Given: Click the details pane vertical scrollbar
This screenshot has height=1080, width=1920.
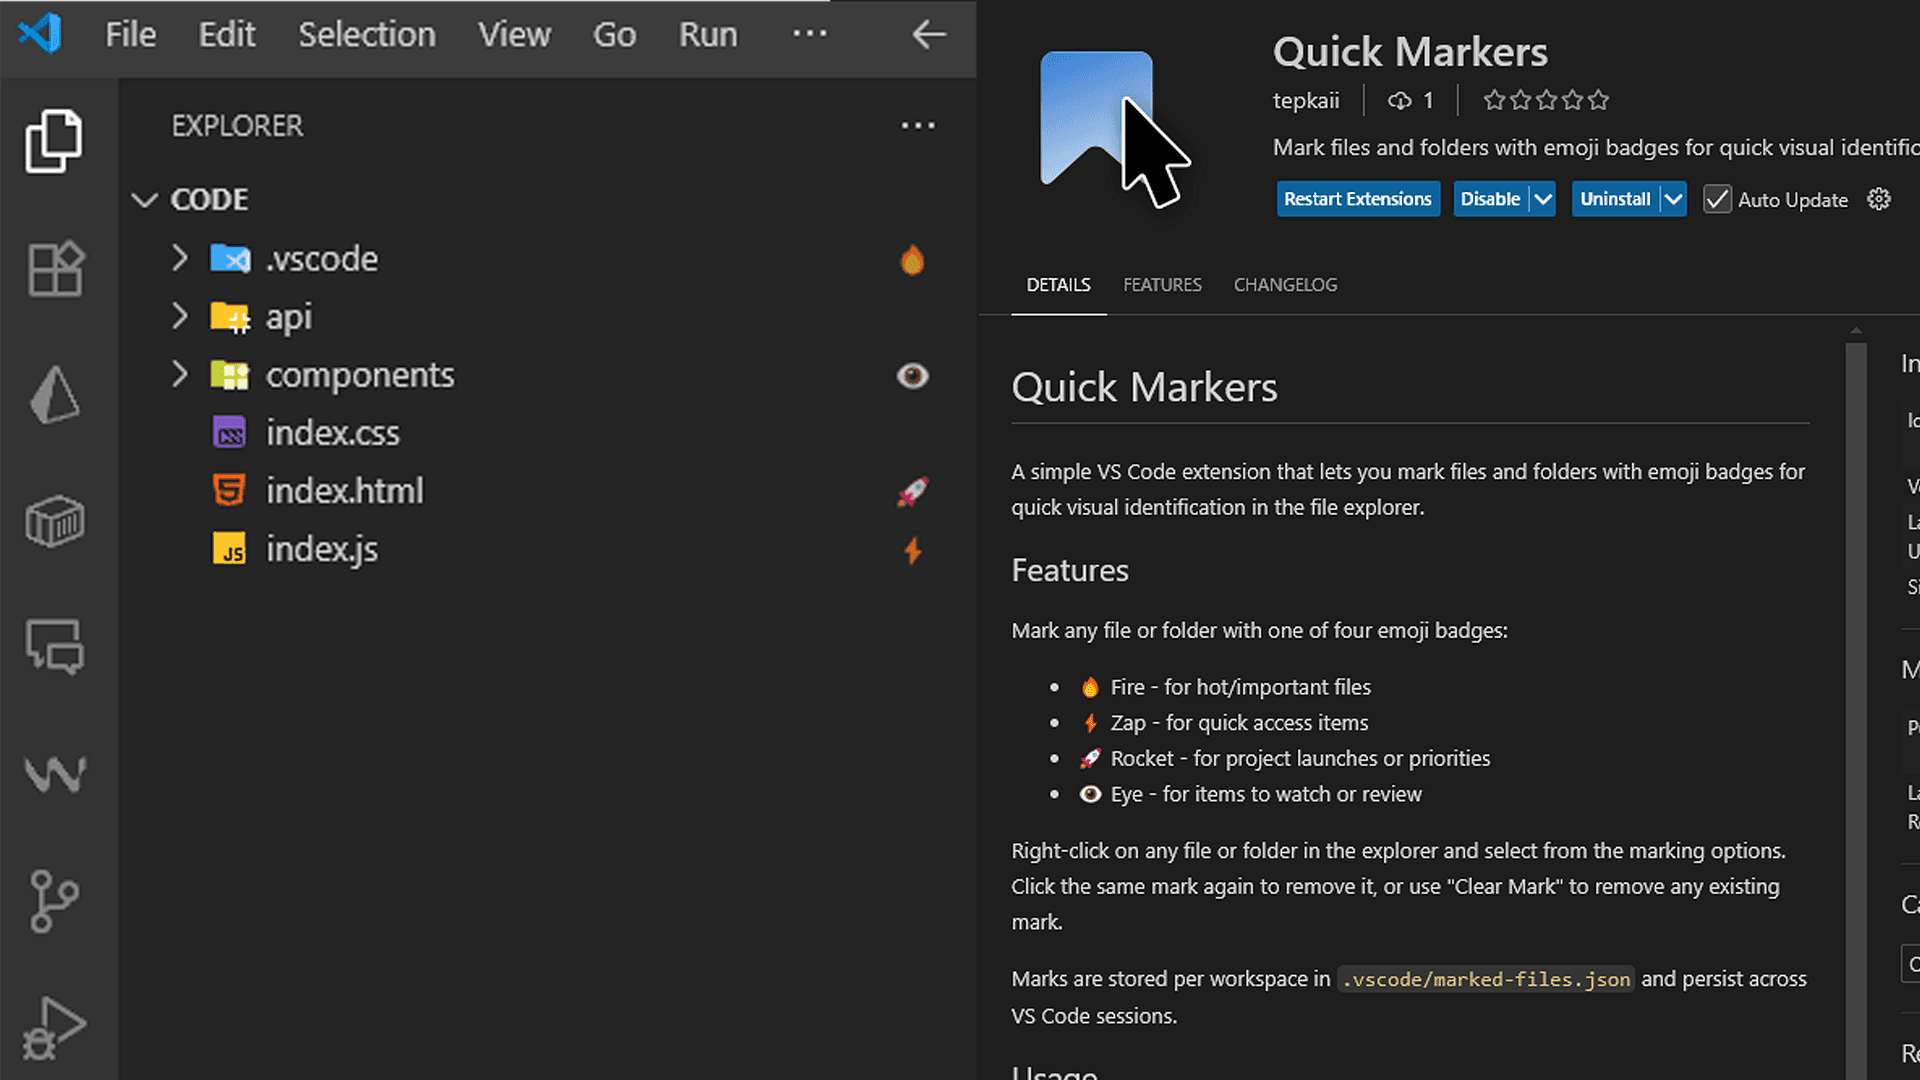Looking at the screenshot, I should [1856, 710].
